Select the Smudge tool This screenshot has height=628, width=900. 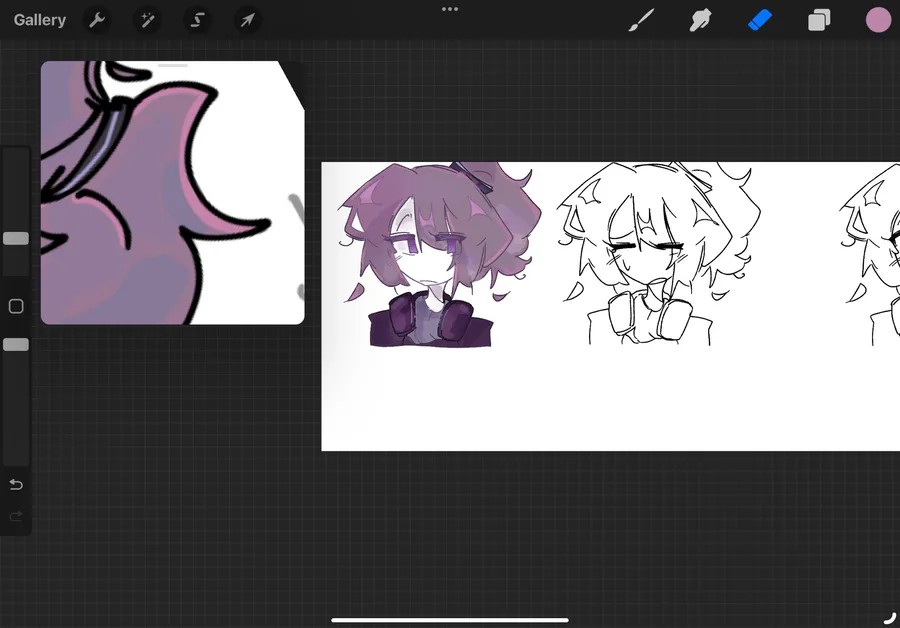tap(700, 20)
